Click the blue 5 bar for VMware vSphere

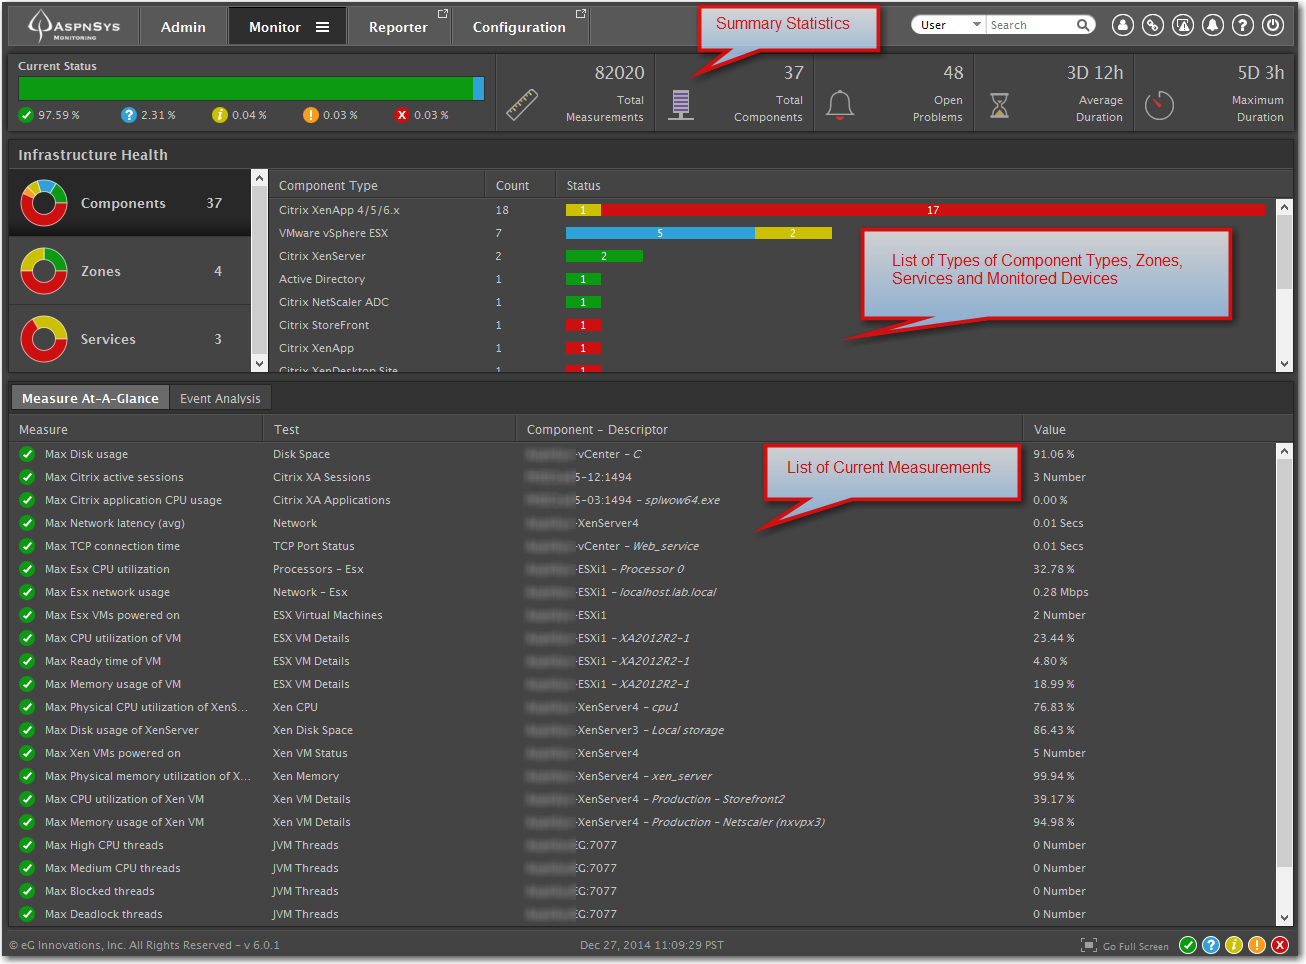click(x=660, y=233)
